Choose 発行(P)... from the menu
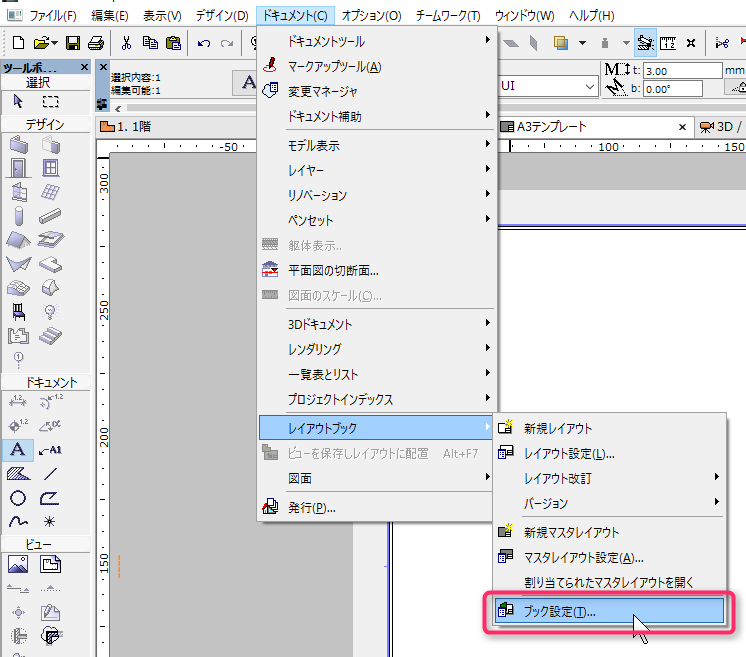Viewport: 746px width, 657px height. pos(376,508)
